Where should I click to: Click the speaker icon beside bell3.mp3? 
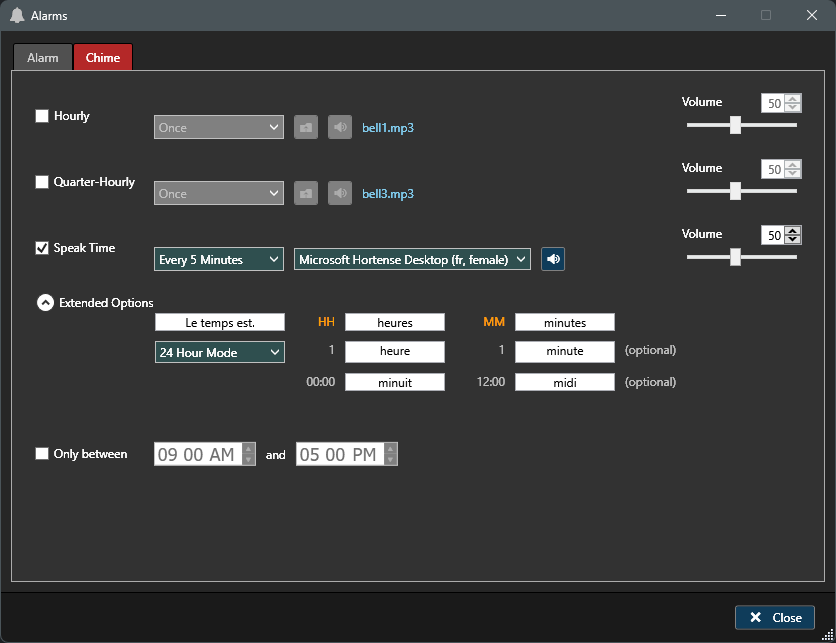[340, 194]
